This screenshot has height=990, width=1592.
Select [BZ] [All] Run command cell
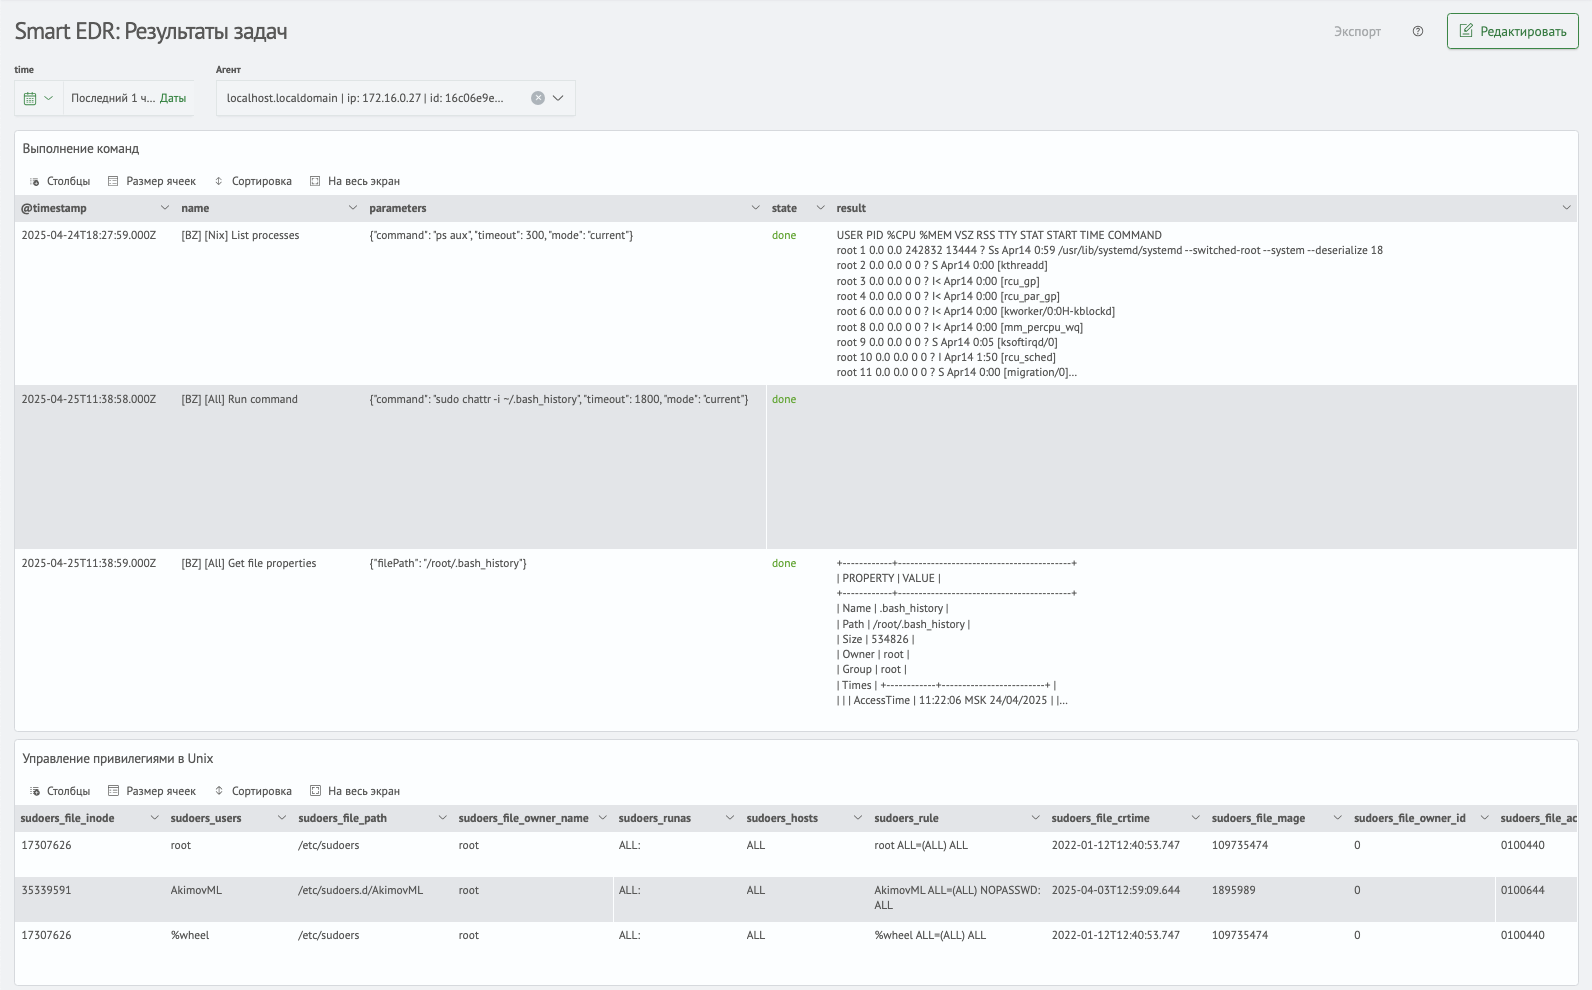[x=239, y=399]
